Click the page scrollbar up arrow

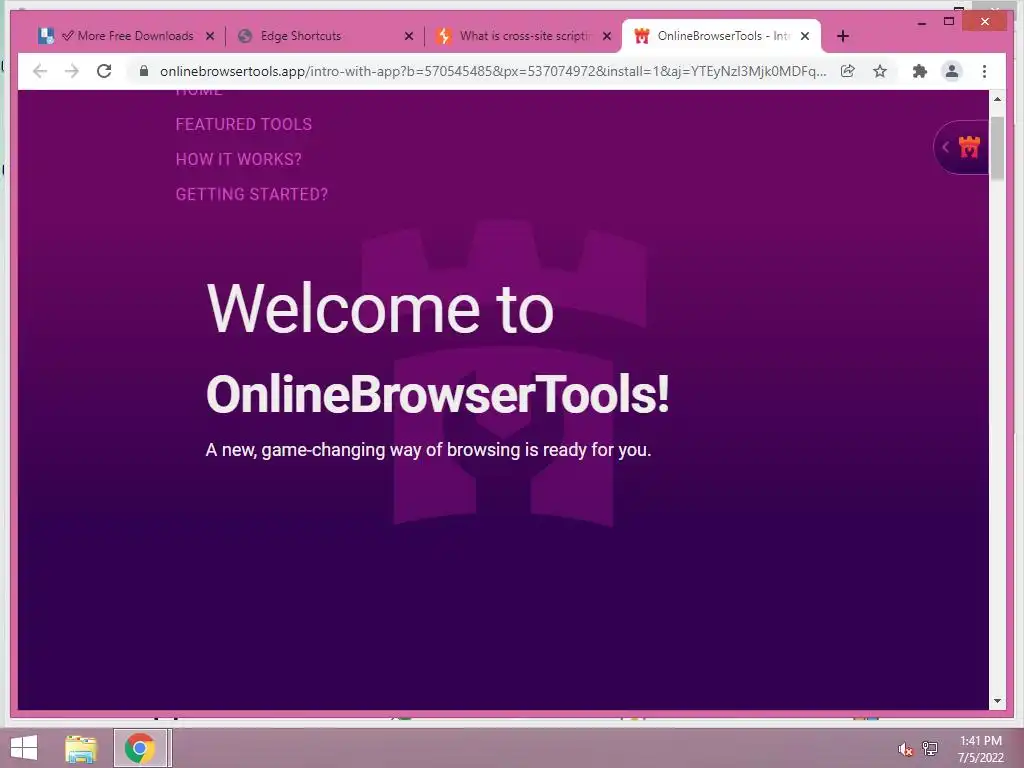pos(997,99)
